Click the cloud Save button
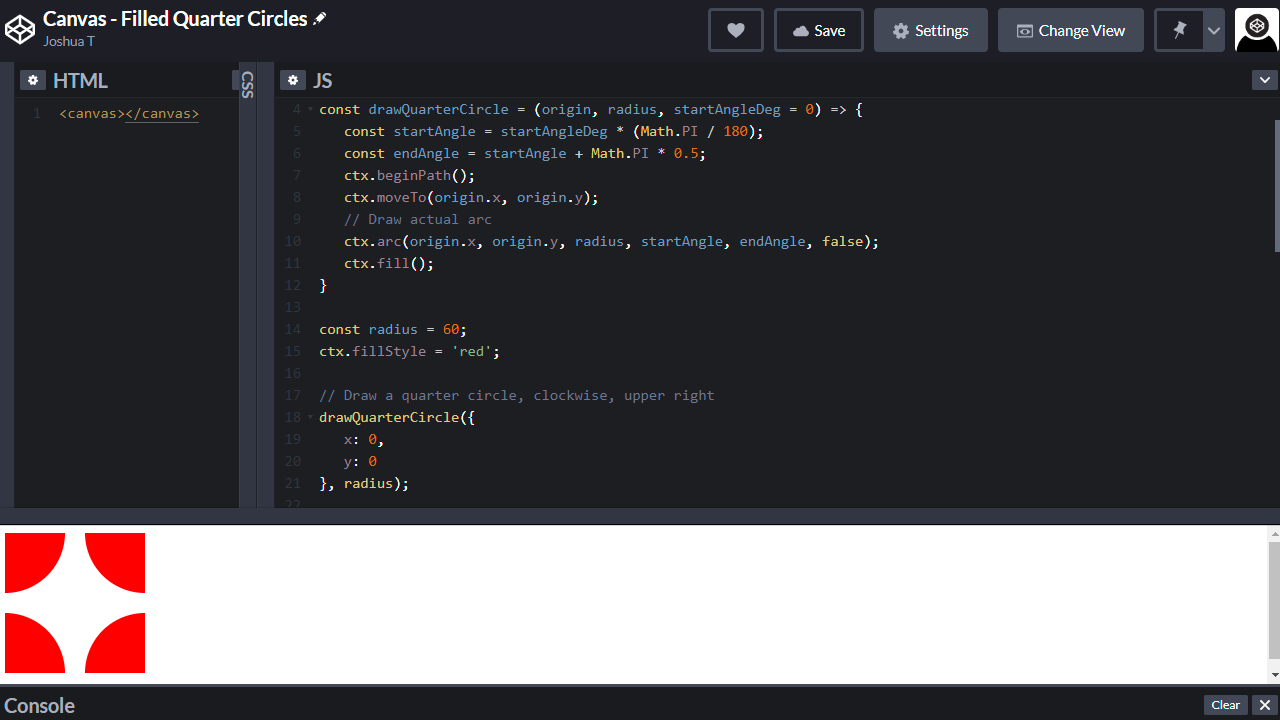Image resolution: width=1280 pixels, height=720 pixels. tap(818, 30)
